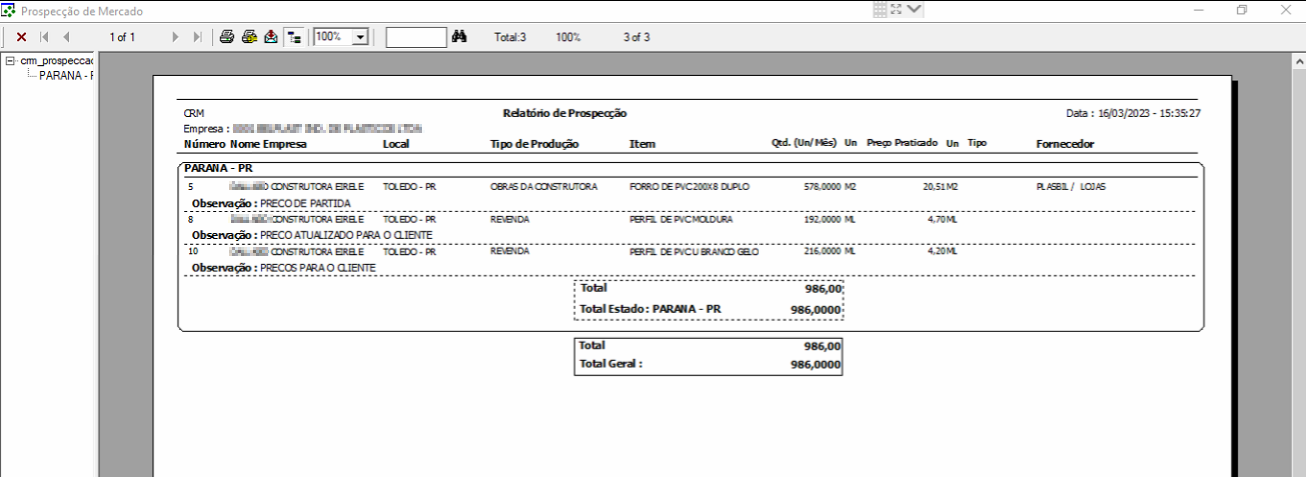Collapse the crm_prospeccao tree node
1306x477 pixels.
pos(10,61)
